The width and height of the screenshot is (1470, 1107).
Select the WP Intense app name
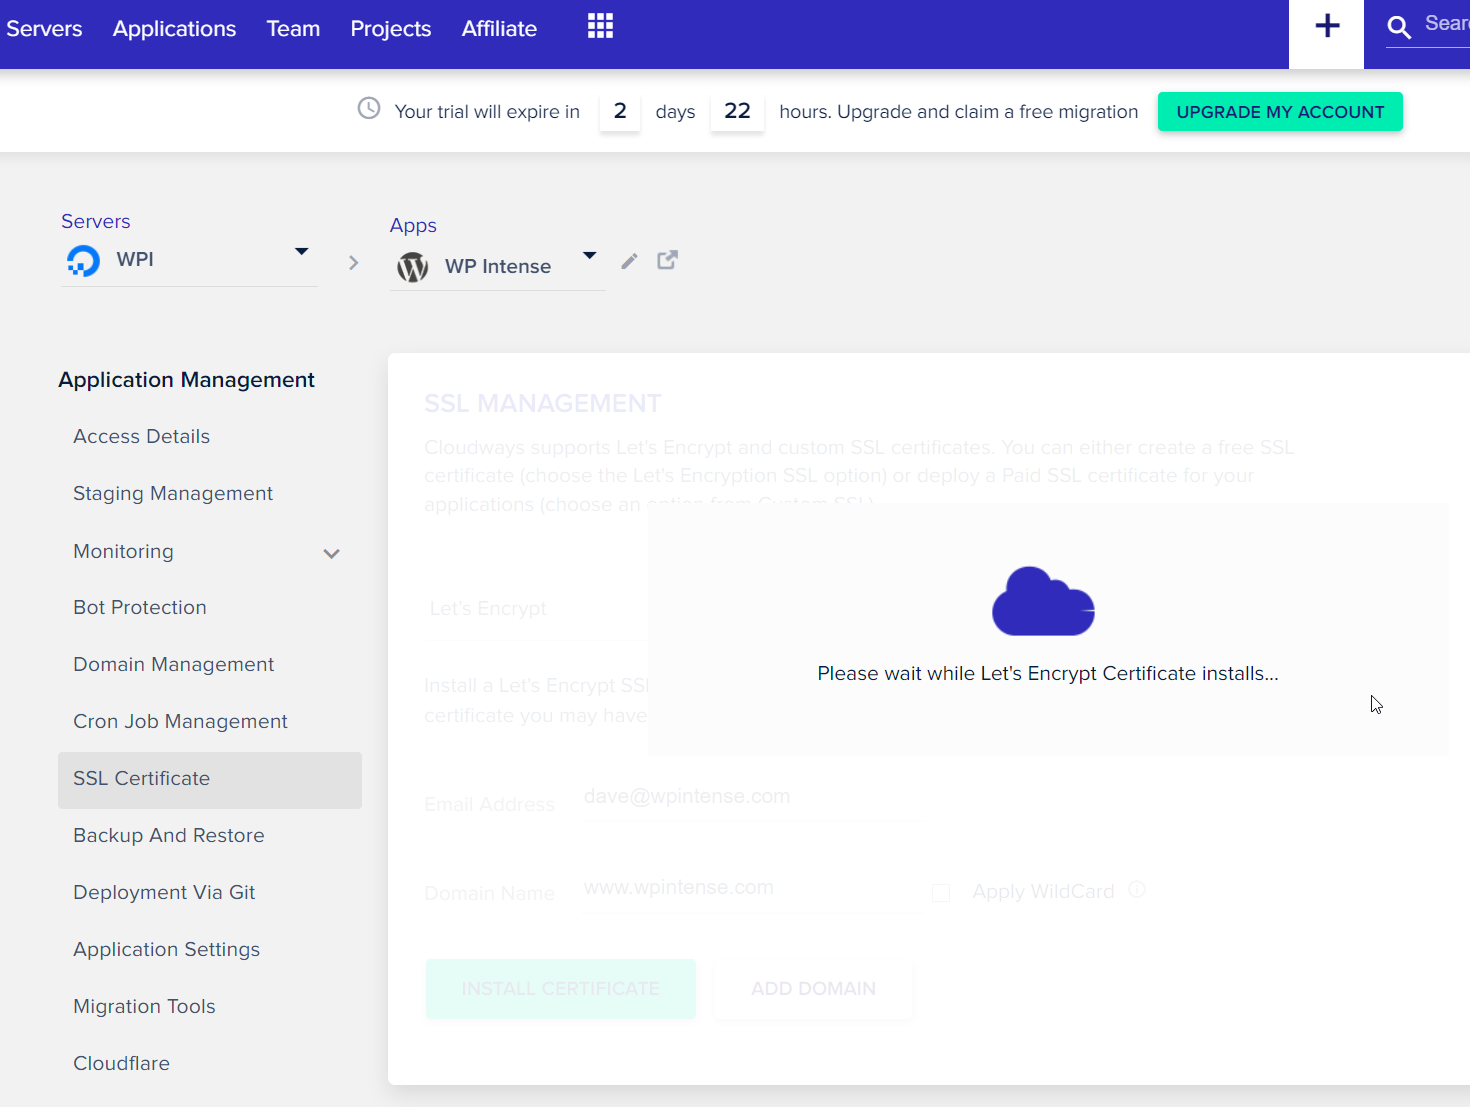coord(498,267)
